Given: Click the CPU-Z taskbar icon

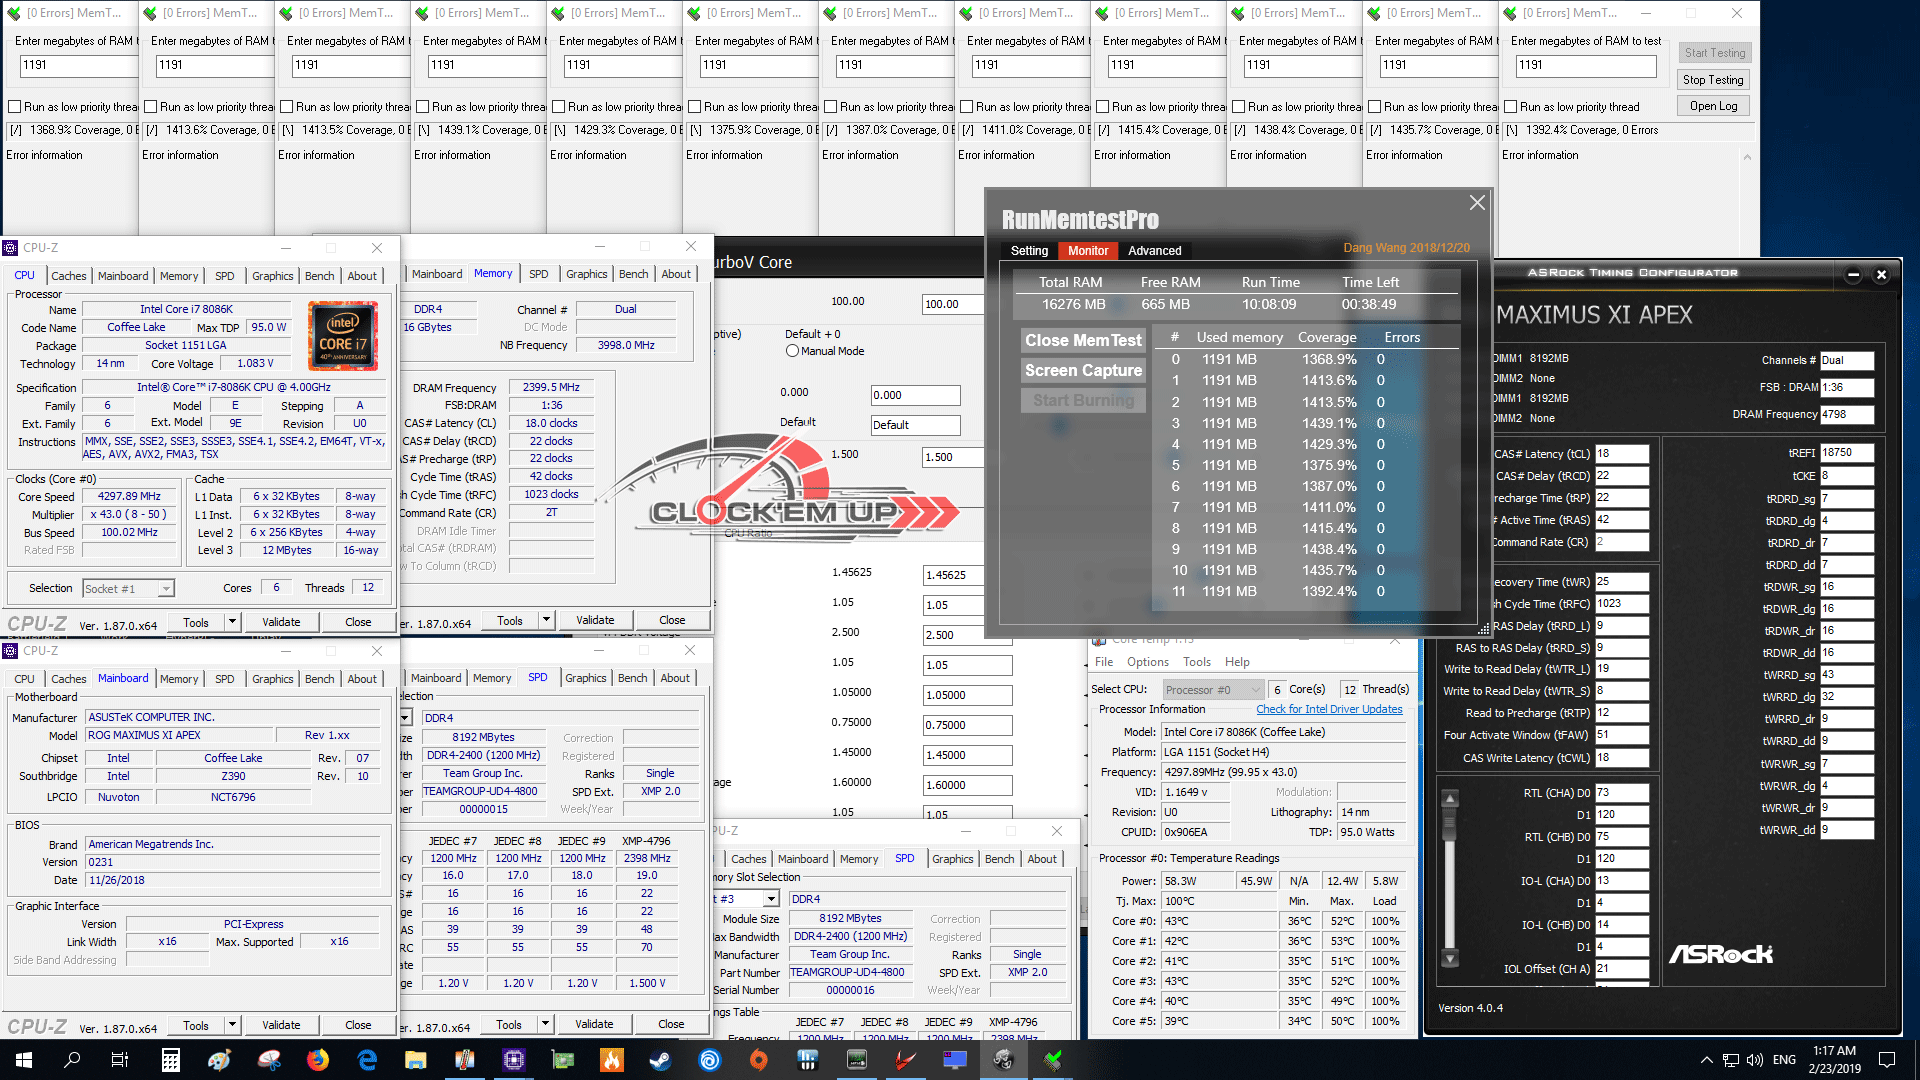Looking at the screenshot, I should (x=513, y=1060).
